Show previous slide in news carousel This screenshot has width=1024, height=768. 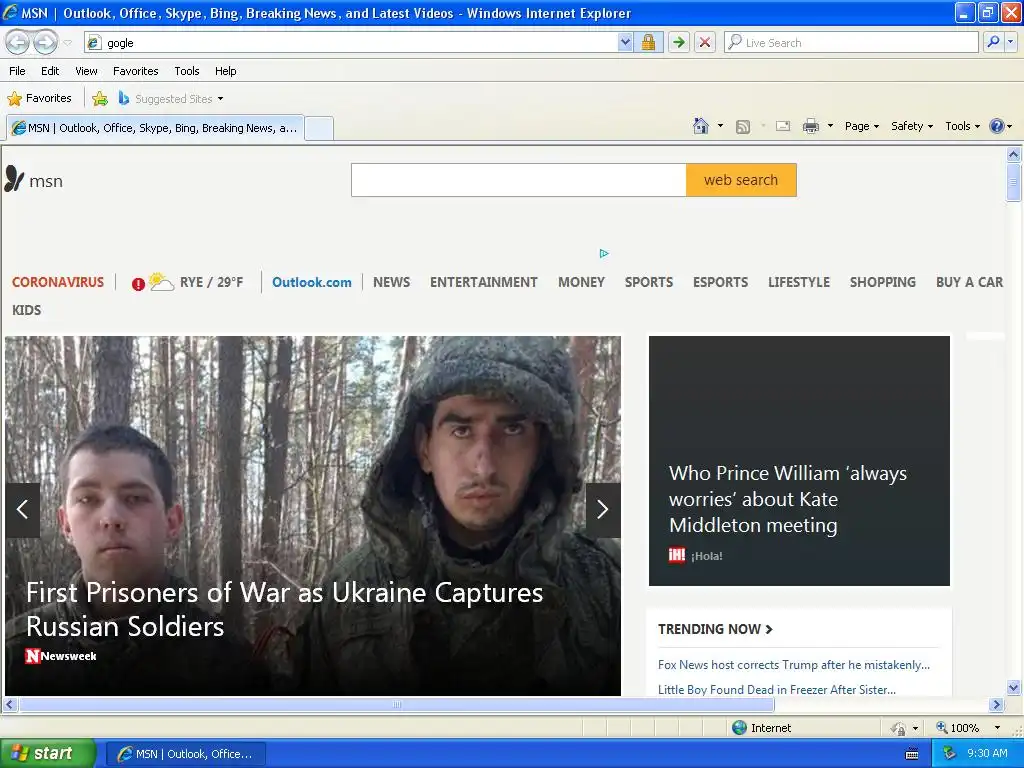point(22,509)
